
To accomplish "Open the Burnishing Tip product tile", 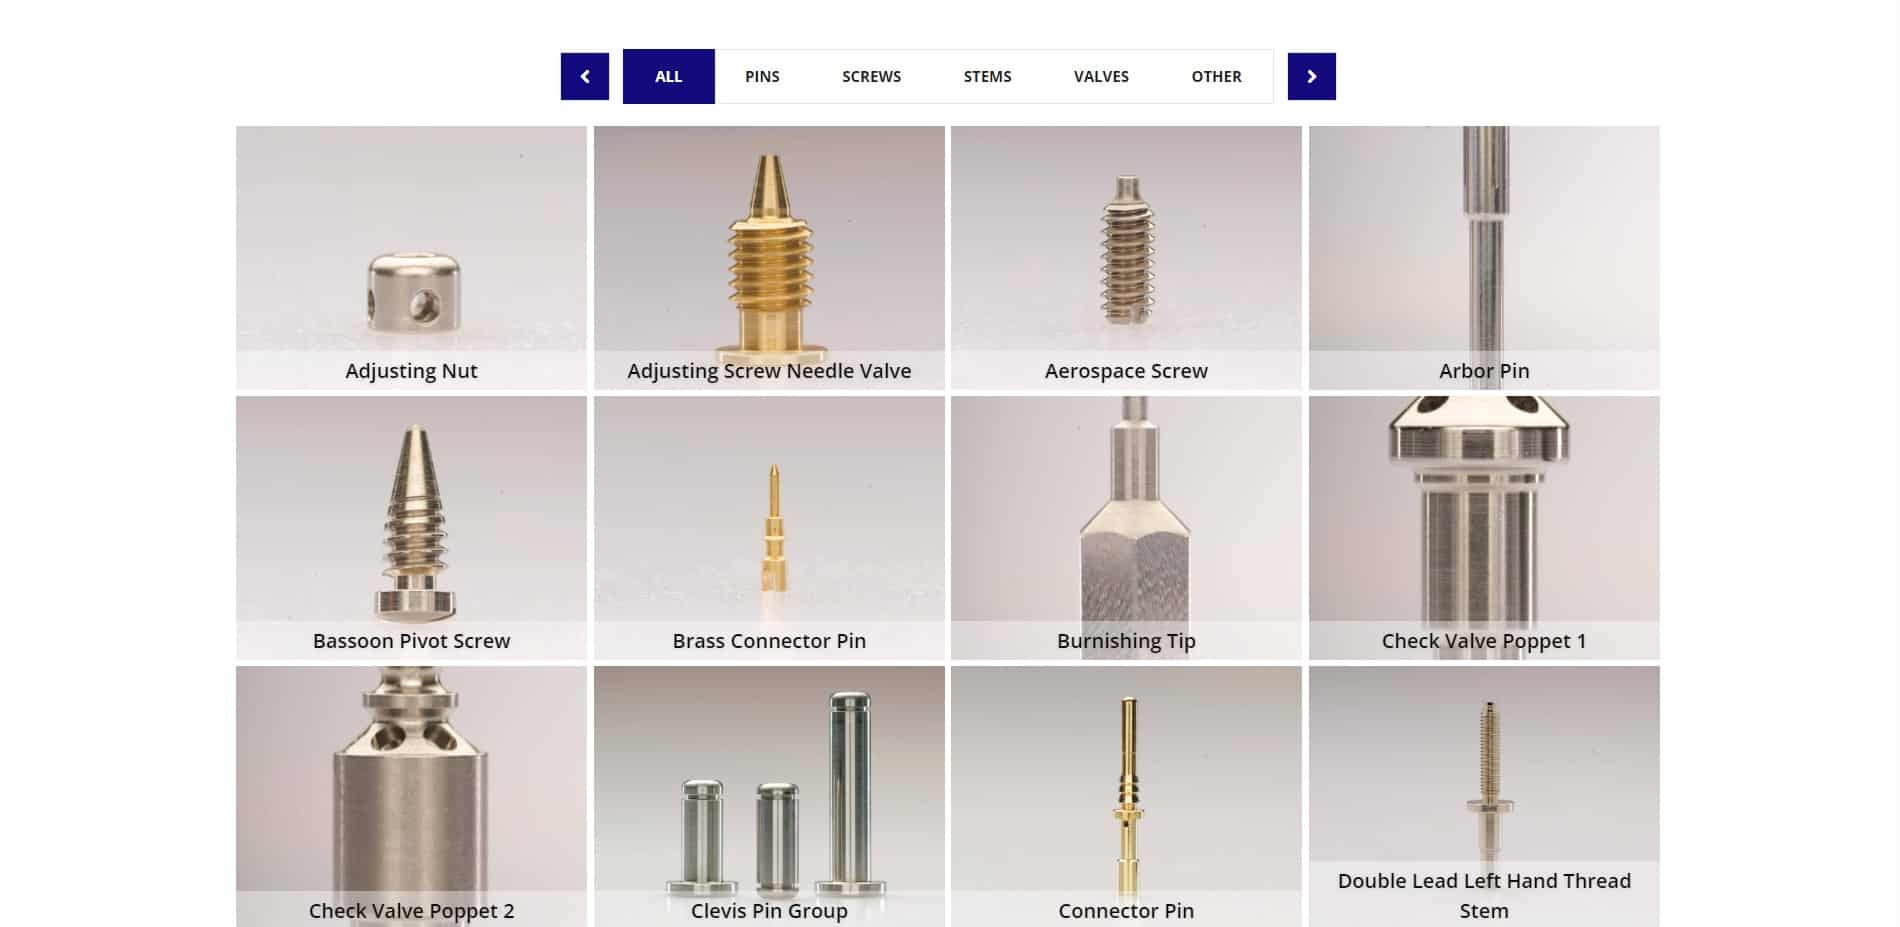I will 1126,528.
